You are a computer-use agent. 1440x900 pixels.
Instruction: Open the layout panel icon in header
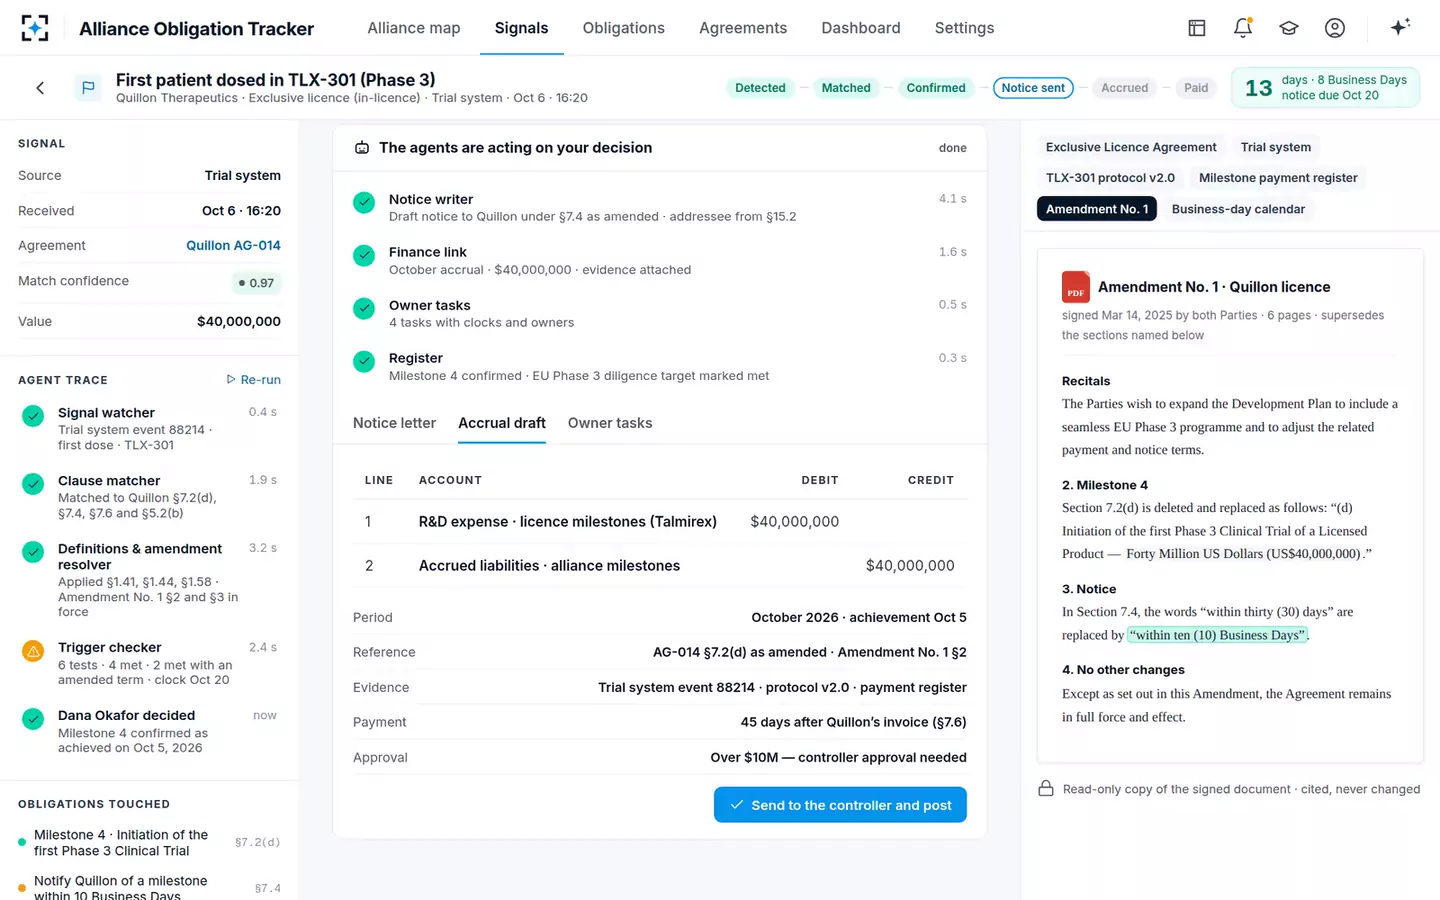1197,28
